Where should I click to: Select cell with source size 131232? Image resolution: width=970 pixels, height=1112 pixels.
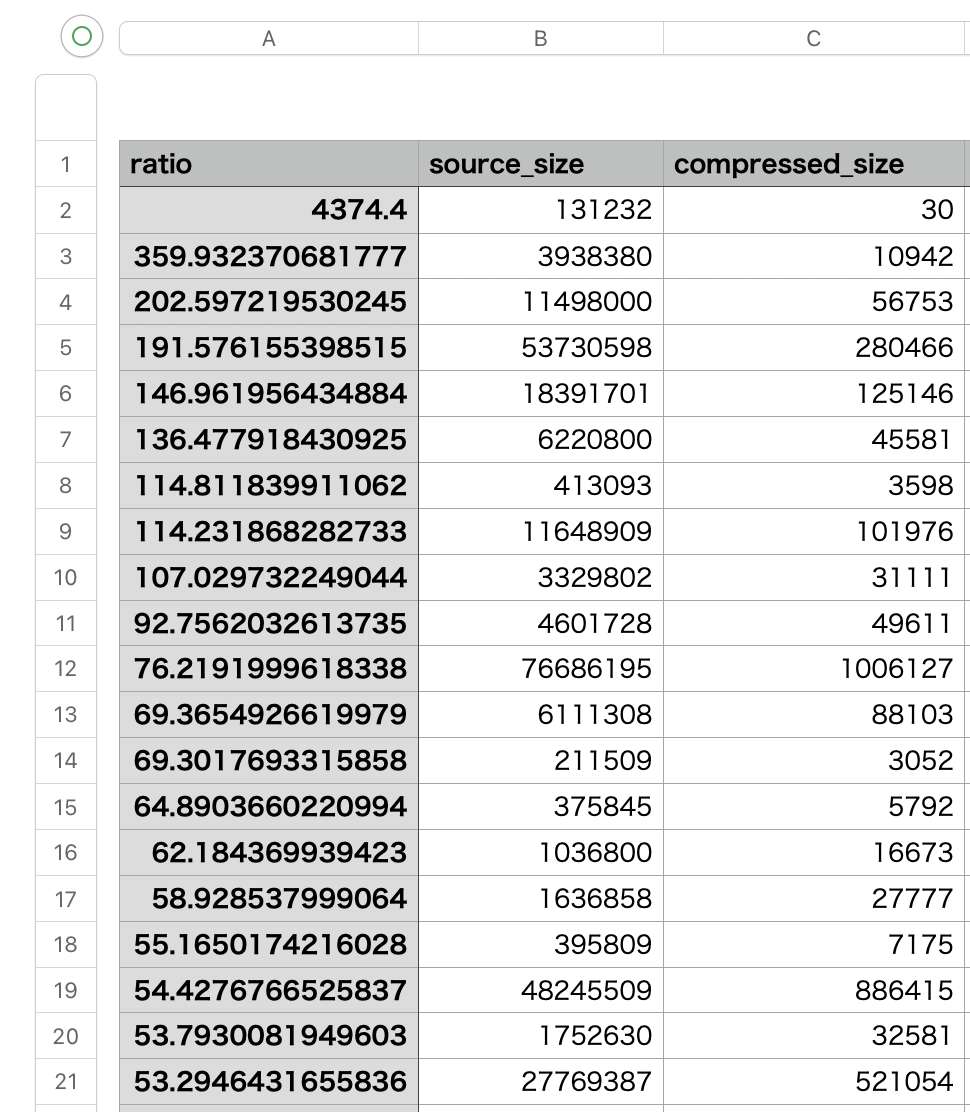[x=541, y=210]
